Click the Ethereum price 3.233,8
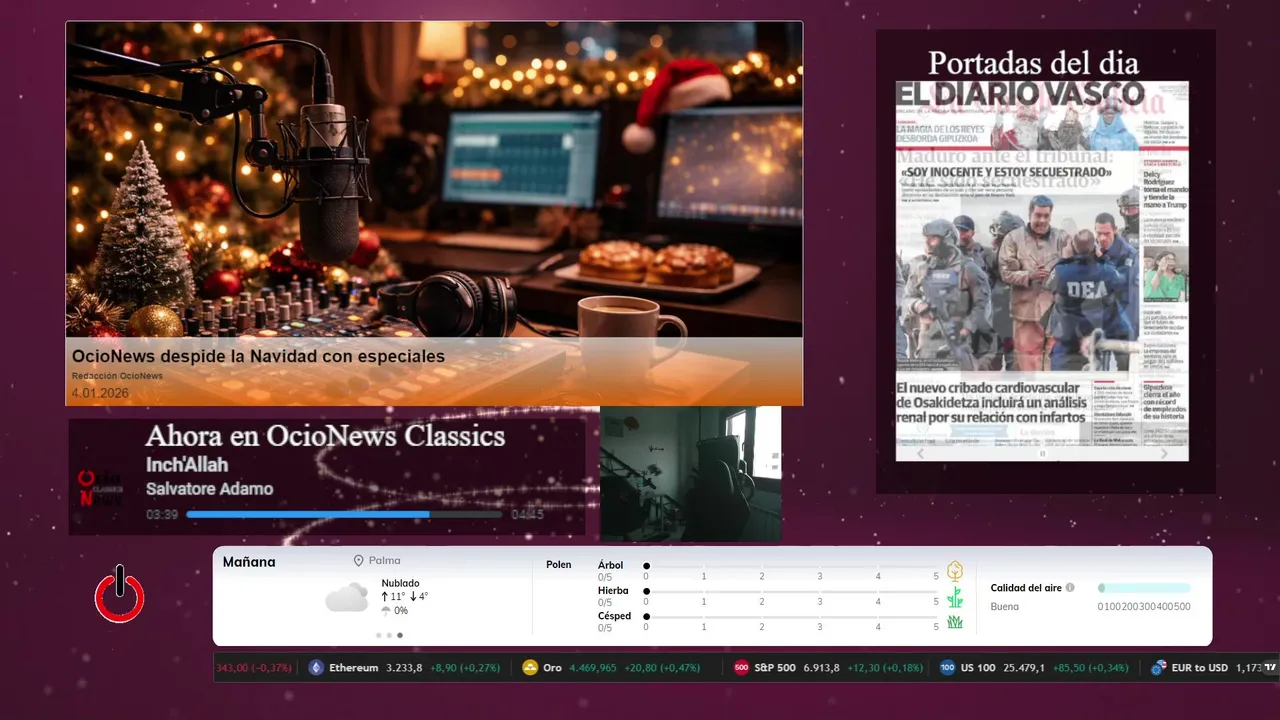 404,668
